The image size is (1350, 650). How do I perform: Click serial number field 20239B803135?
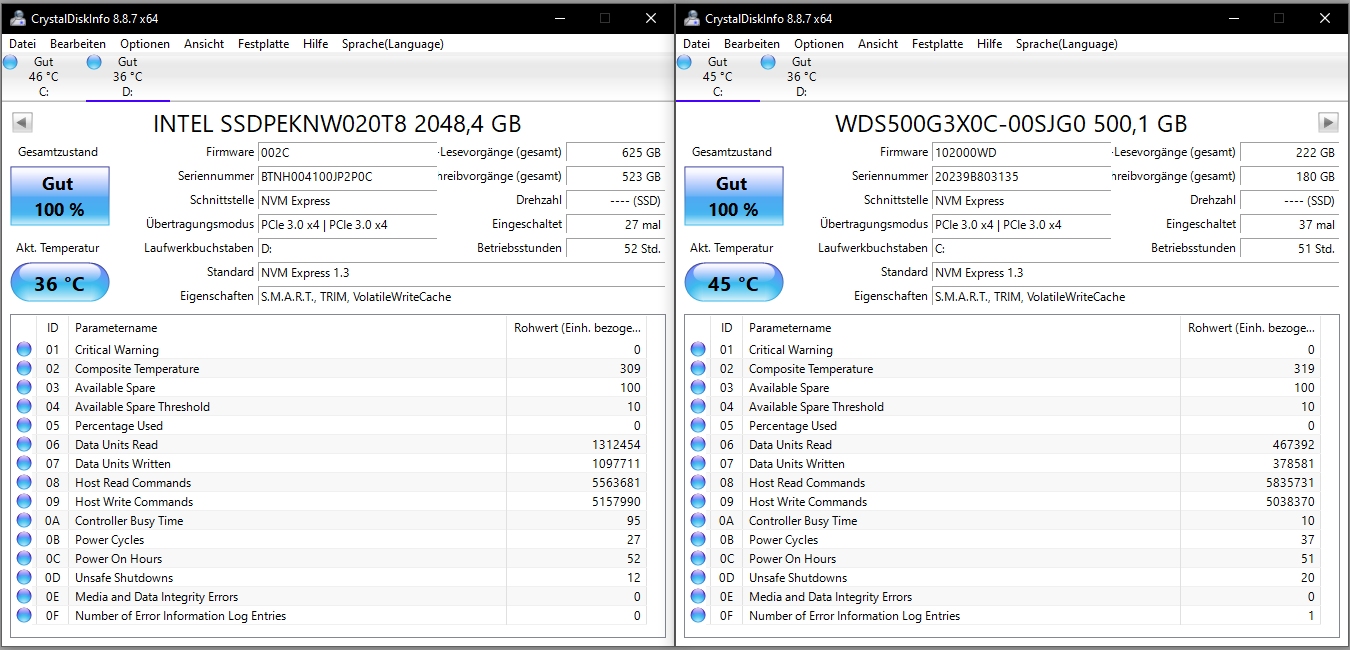tap(1021, 177)
